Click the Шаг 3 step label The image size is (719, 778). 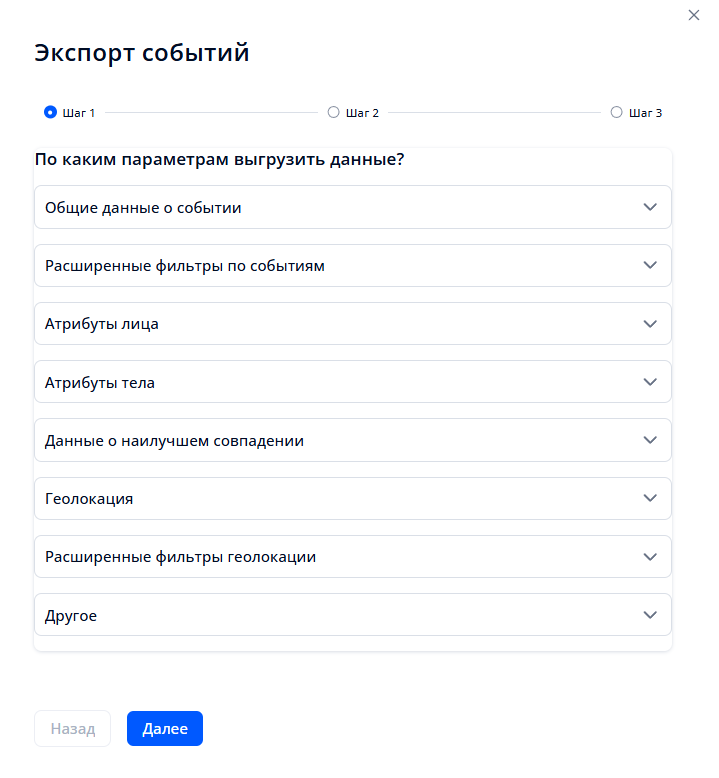[646, 113]
